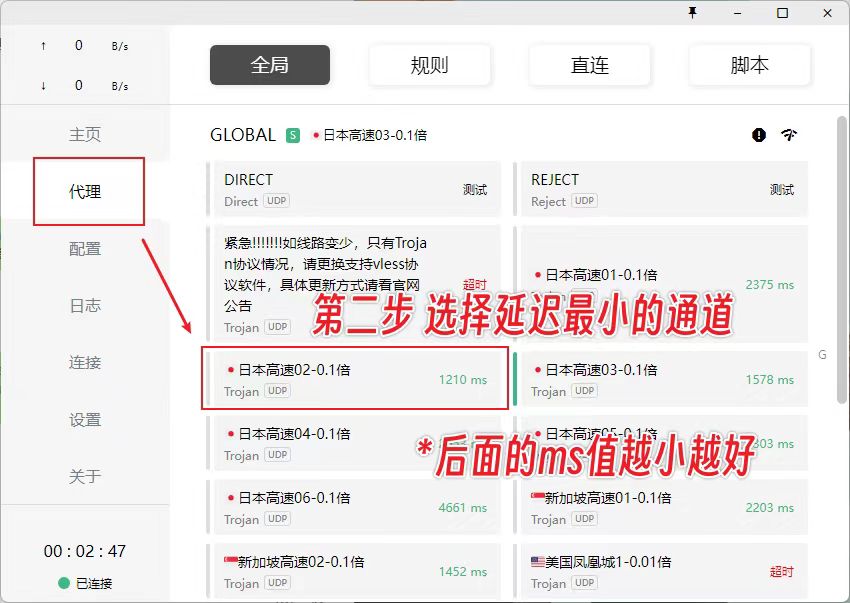The height and width of the screenshot is (603, 850).
Task: Click the 1578 ms latency reading
Action: click(770, 380)
